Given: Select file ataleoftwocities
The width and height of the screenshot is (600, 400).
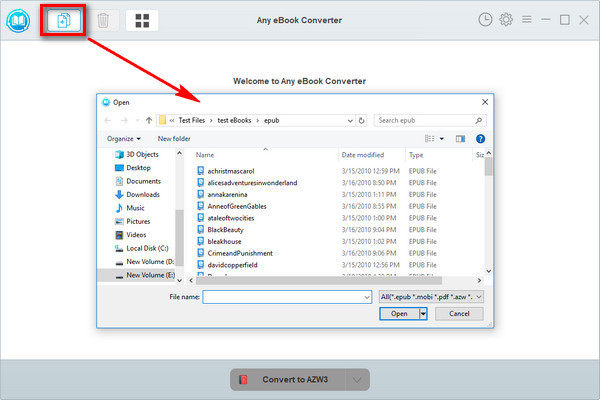Looking at the screenshot, I should pos(231,218).
